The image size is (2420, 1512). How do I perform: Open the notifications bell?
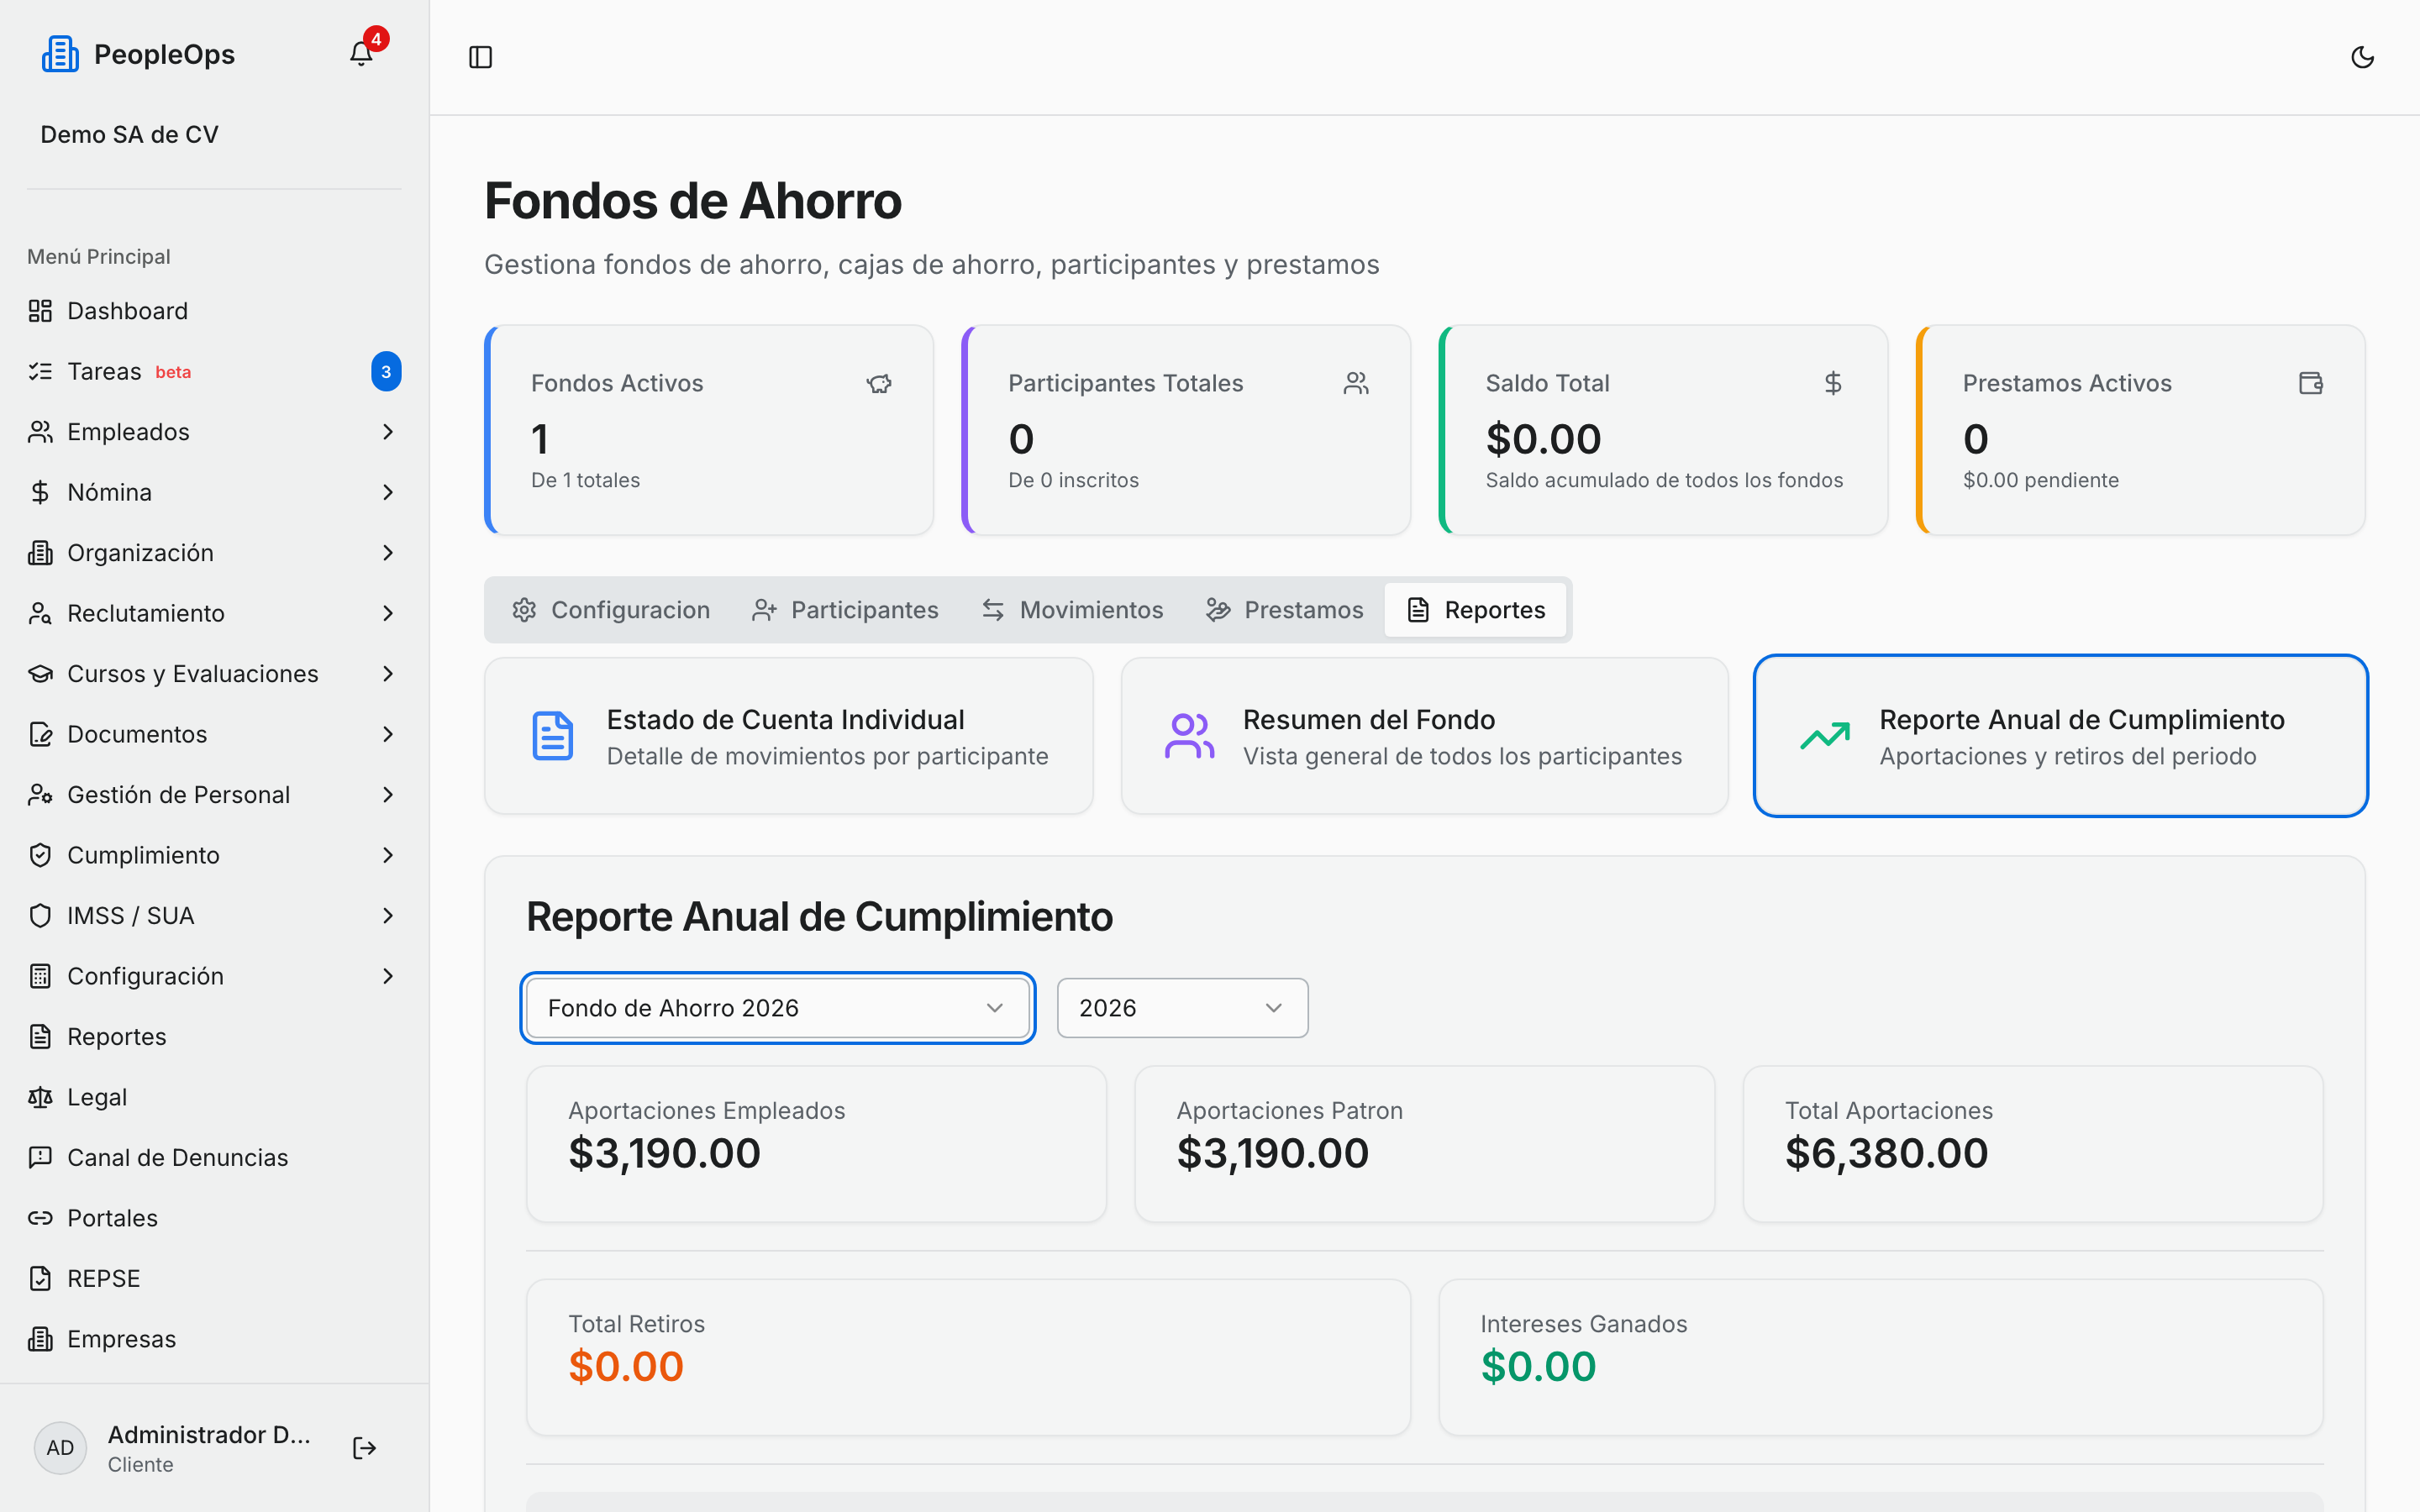361,54
